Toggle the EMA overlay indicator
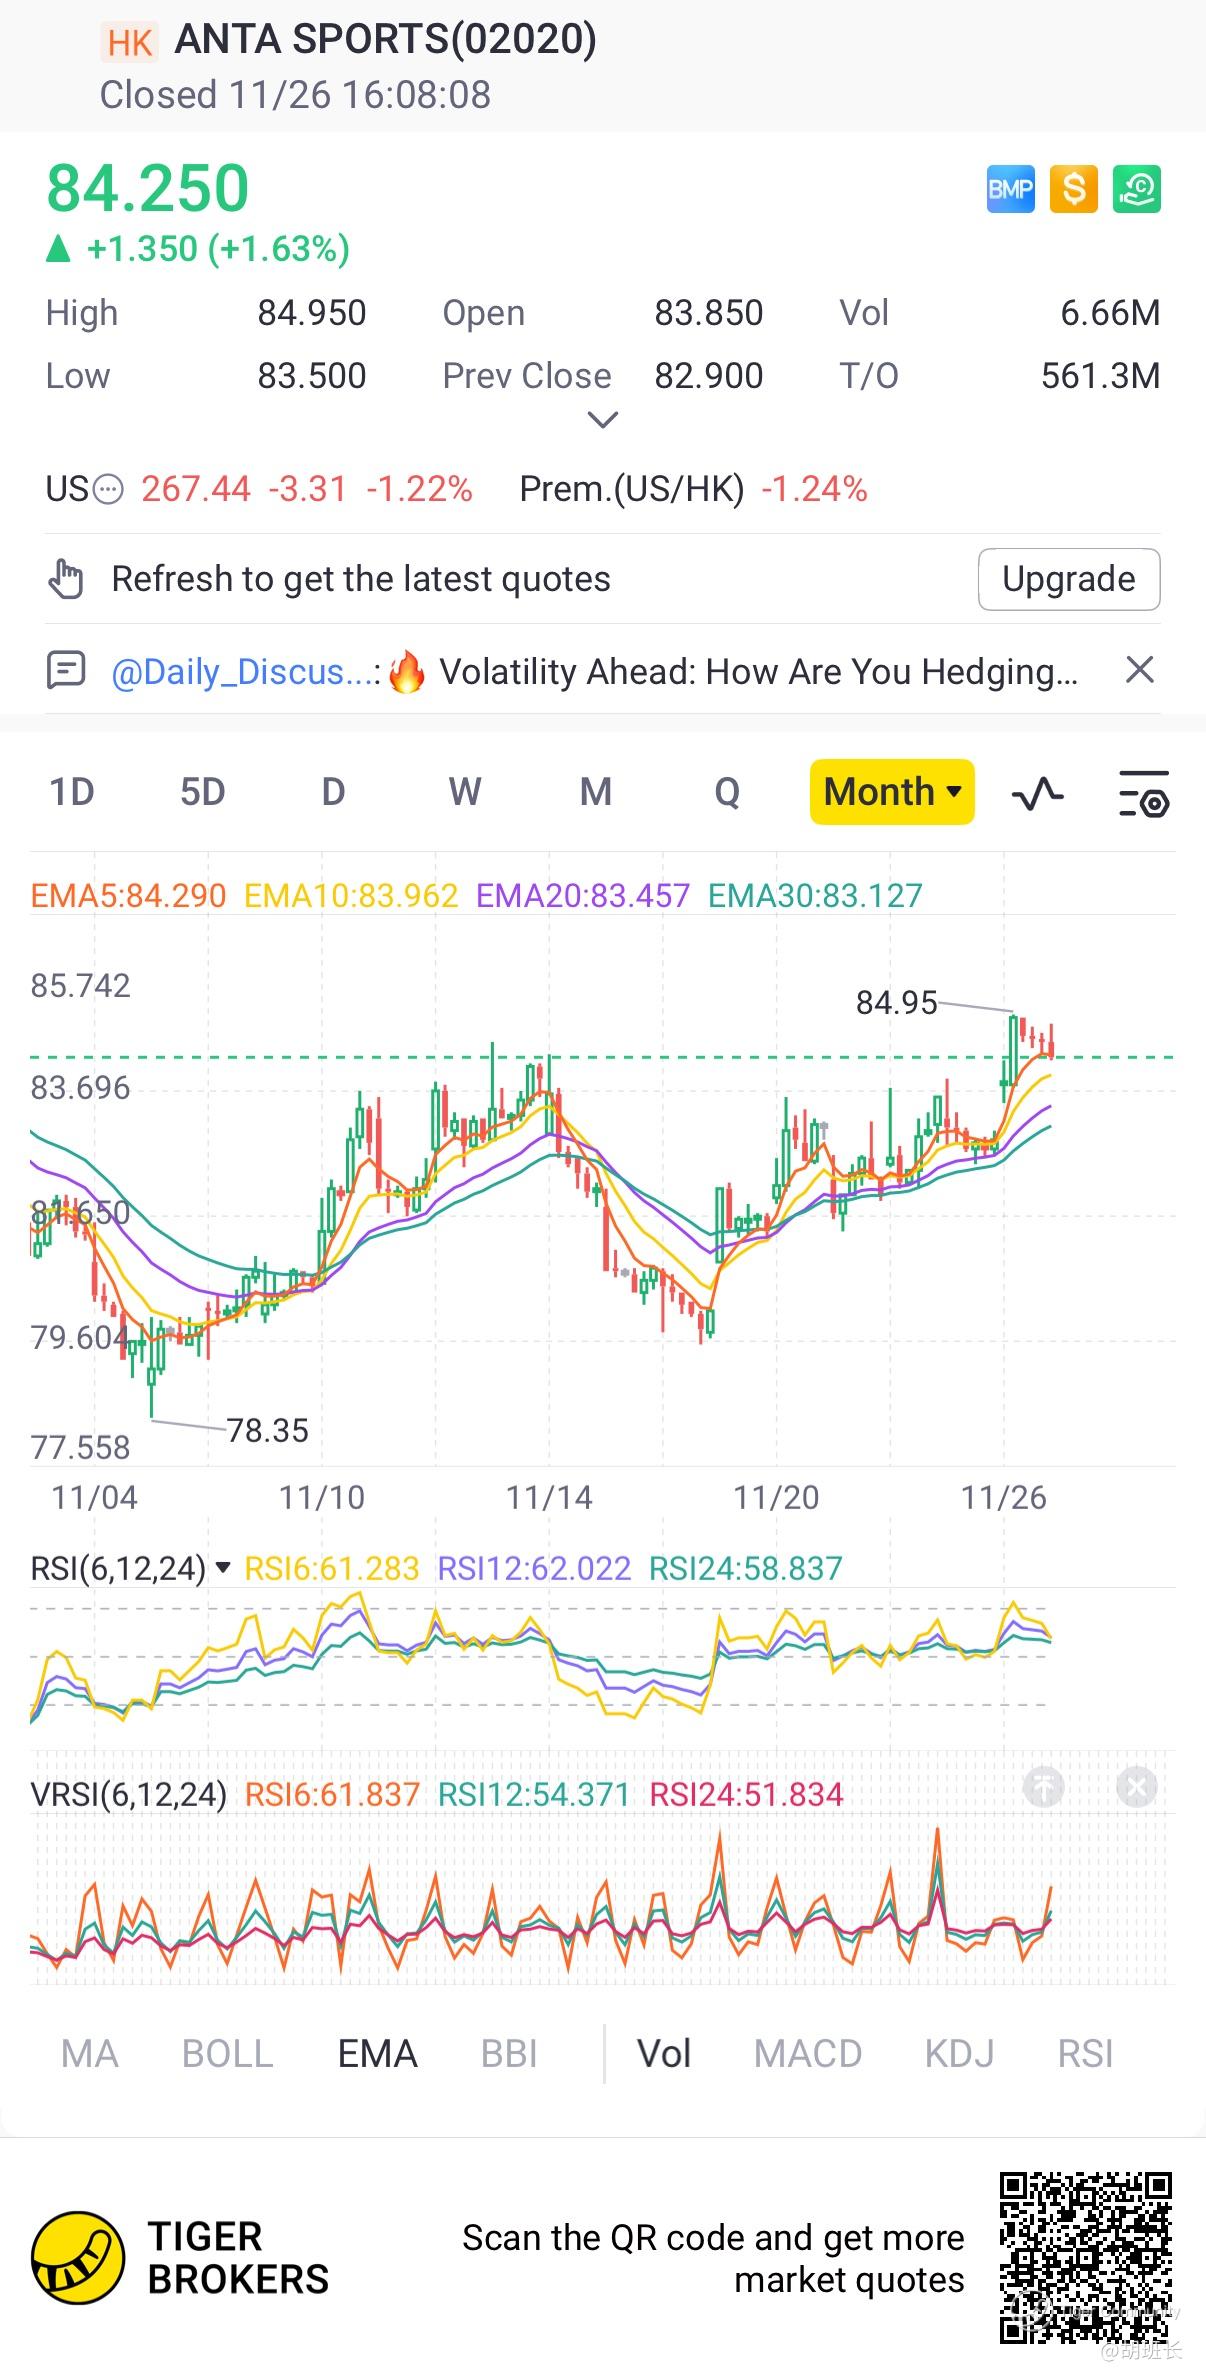The width and height of the screenshot is (1206, 2378). 377,2054
